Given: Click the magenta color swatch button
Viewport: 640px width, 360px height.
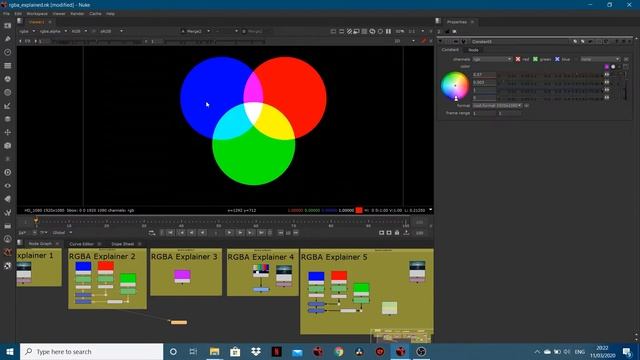Looking at the screenshot, I should click(x=607, y=67).
